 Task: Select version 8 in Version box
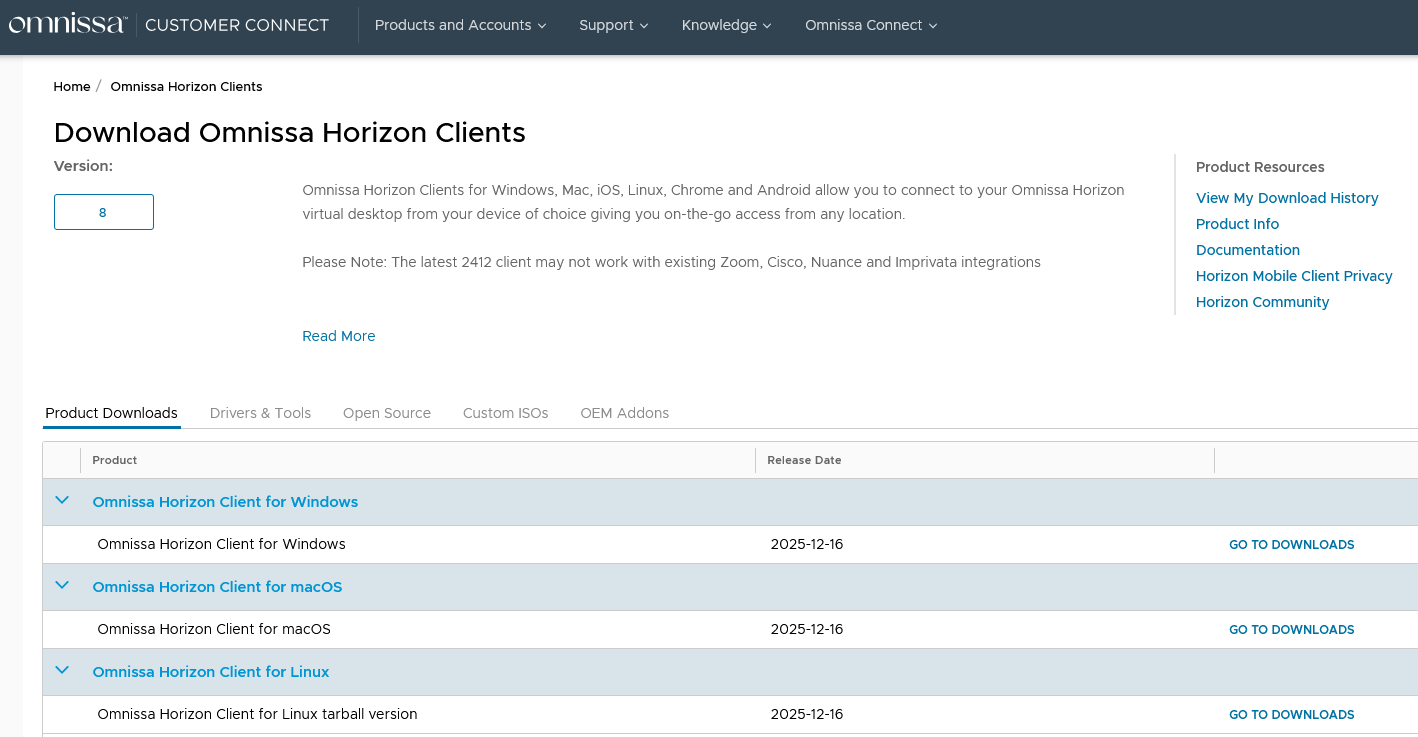103,212
